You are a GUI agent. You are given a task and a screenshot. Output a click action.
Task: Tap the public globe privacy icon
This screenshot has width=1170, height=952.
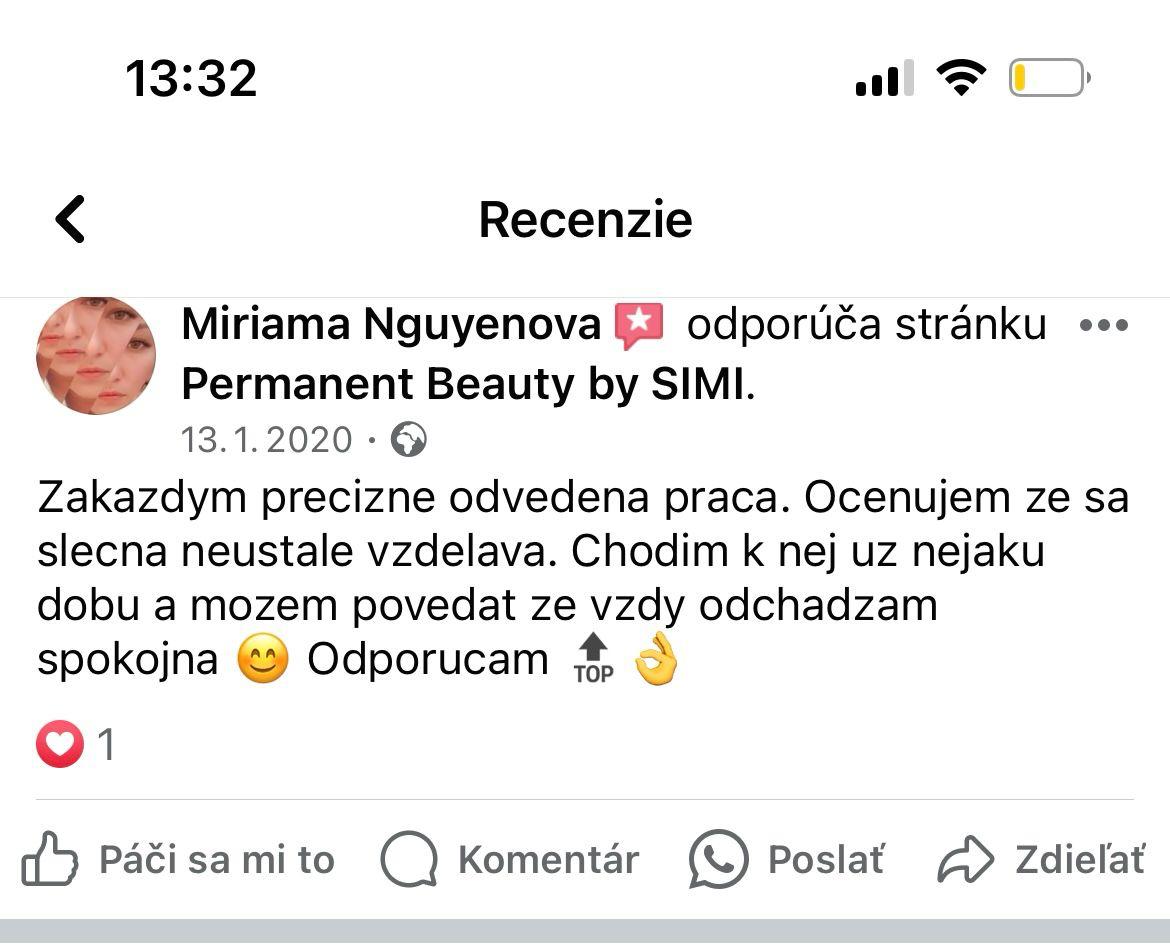coord(408,439)
